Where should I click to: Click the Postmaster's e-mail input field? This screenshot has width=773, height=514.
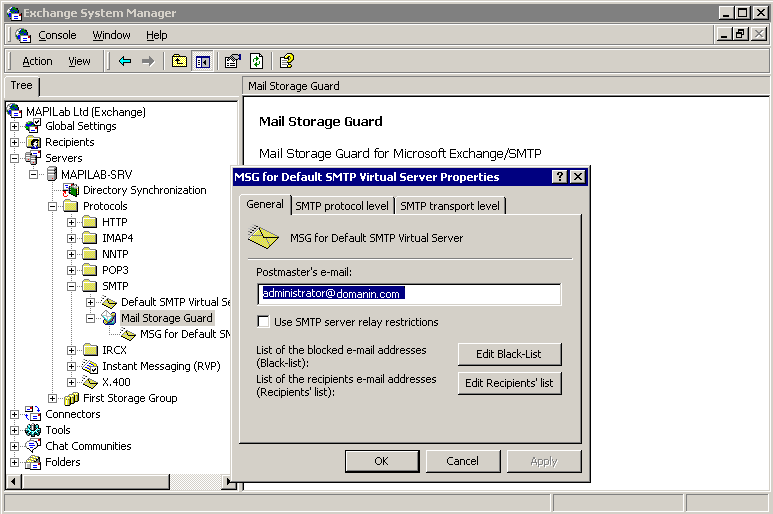click(409, 294)
